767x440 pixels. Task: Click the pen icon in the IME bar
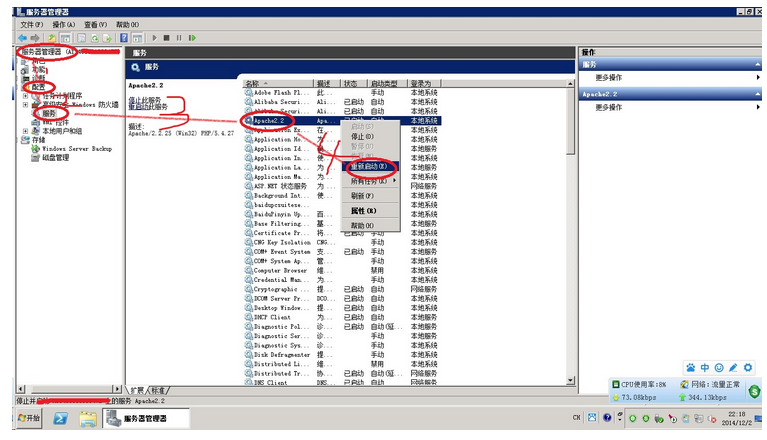coord(733,368)
